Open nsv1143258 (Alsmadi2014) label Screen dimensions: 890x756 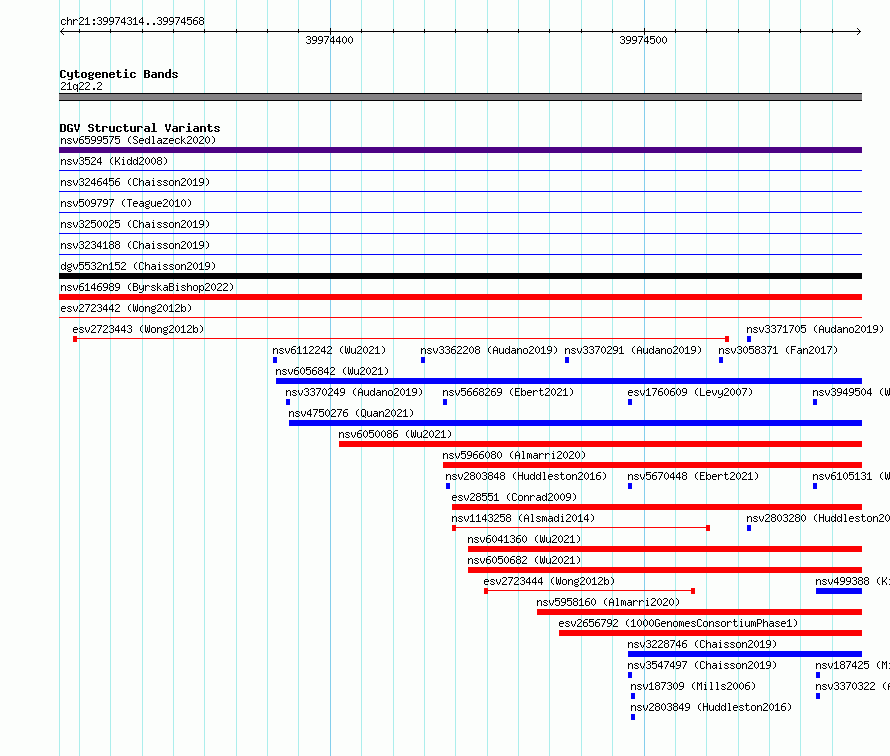tap(523, 518)
